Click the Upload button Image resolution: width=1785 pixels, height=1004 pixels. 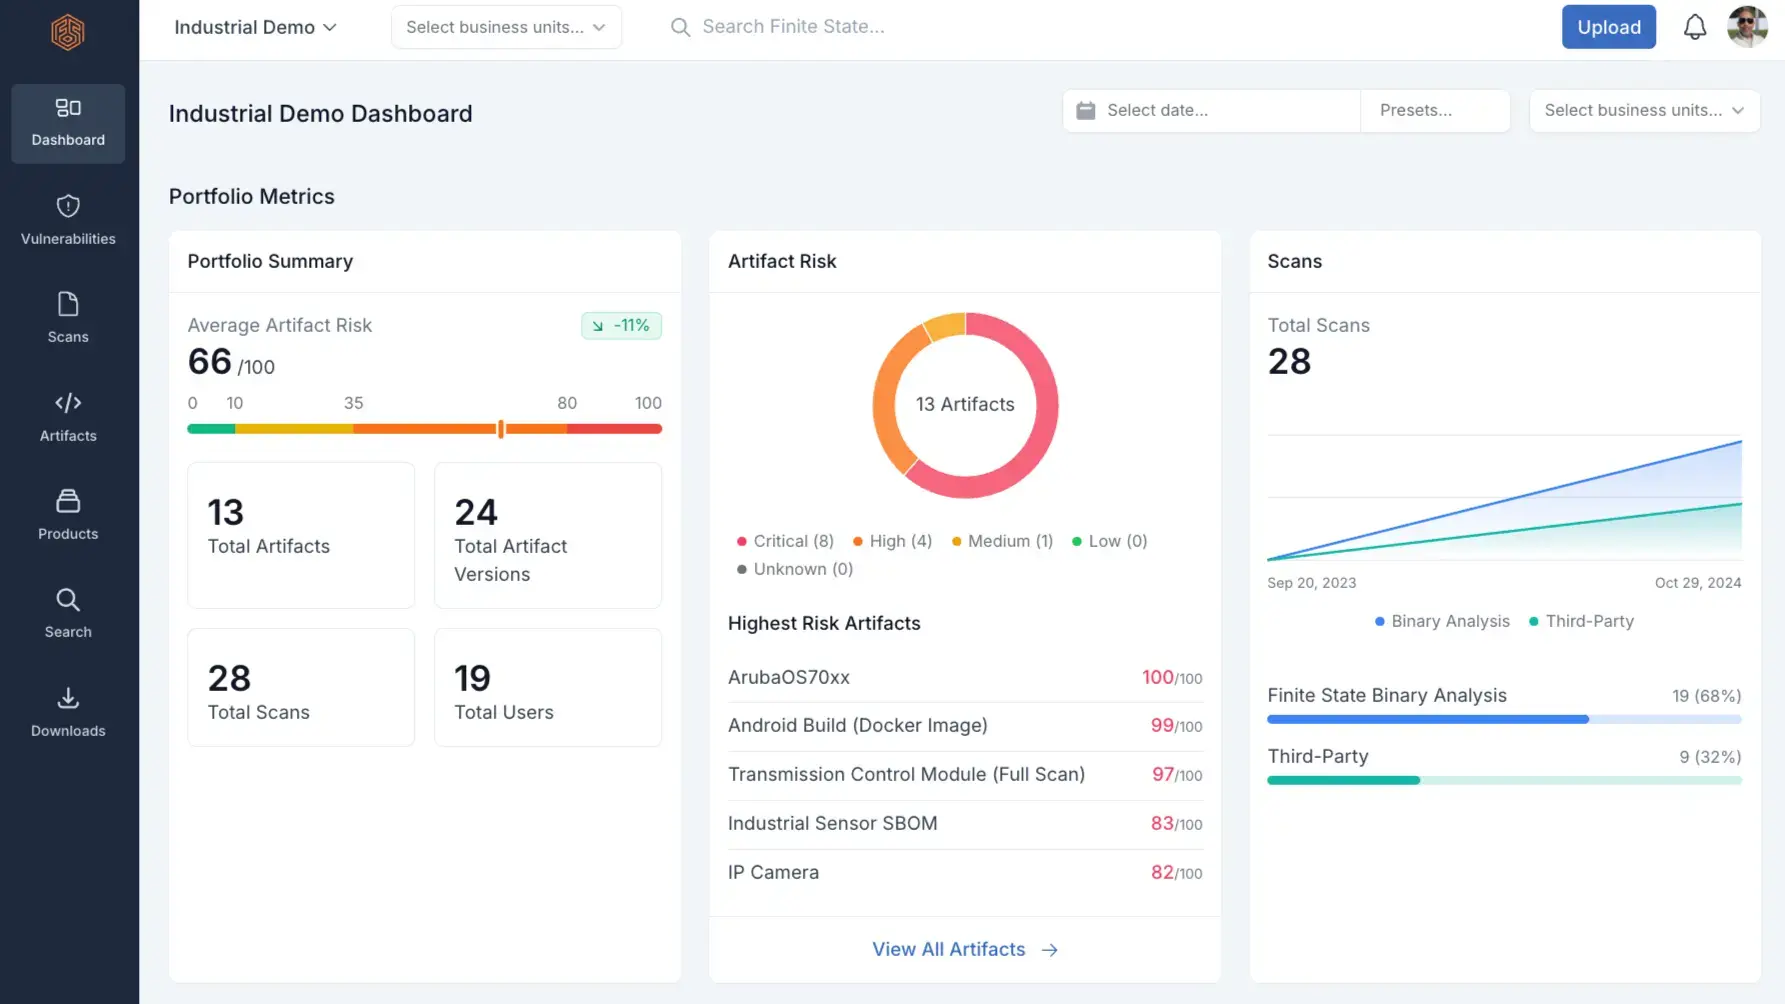[x=1608, y=27]
